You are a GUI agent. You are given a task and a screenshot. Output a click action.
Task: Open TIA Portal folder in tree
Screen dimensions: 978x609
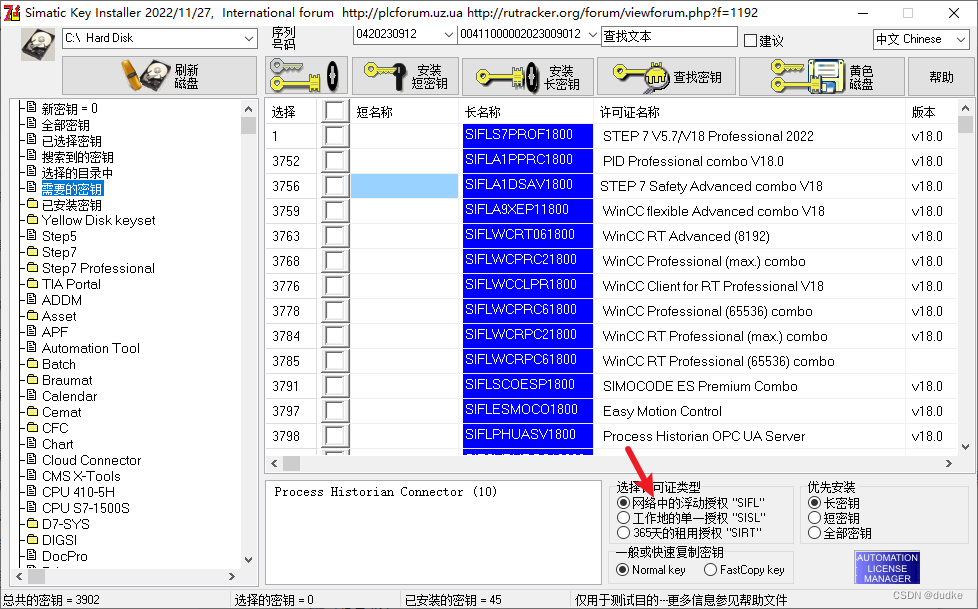(x=70, y=284)
